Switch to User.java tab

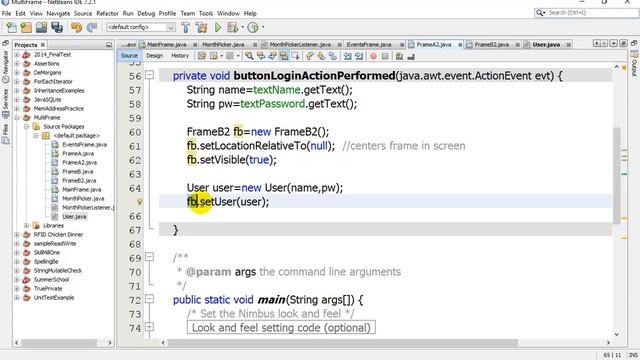(x=546, y=44)
